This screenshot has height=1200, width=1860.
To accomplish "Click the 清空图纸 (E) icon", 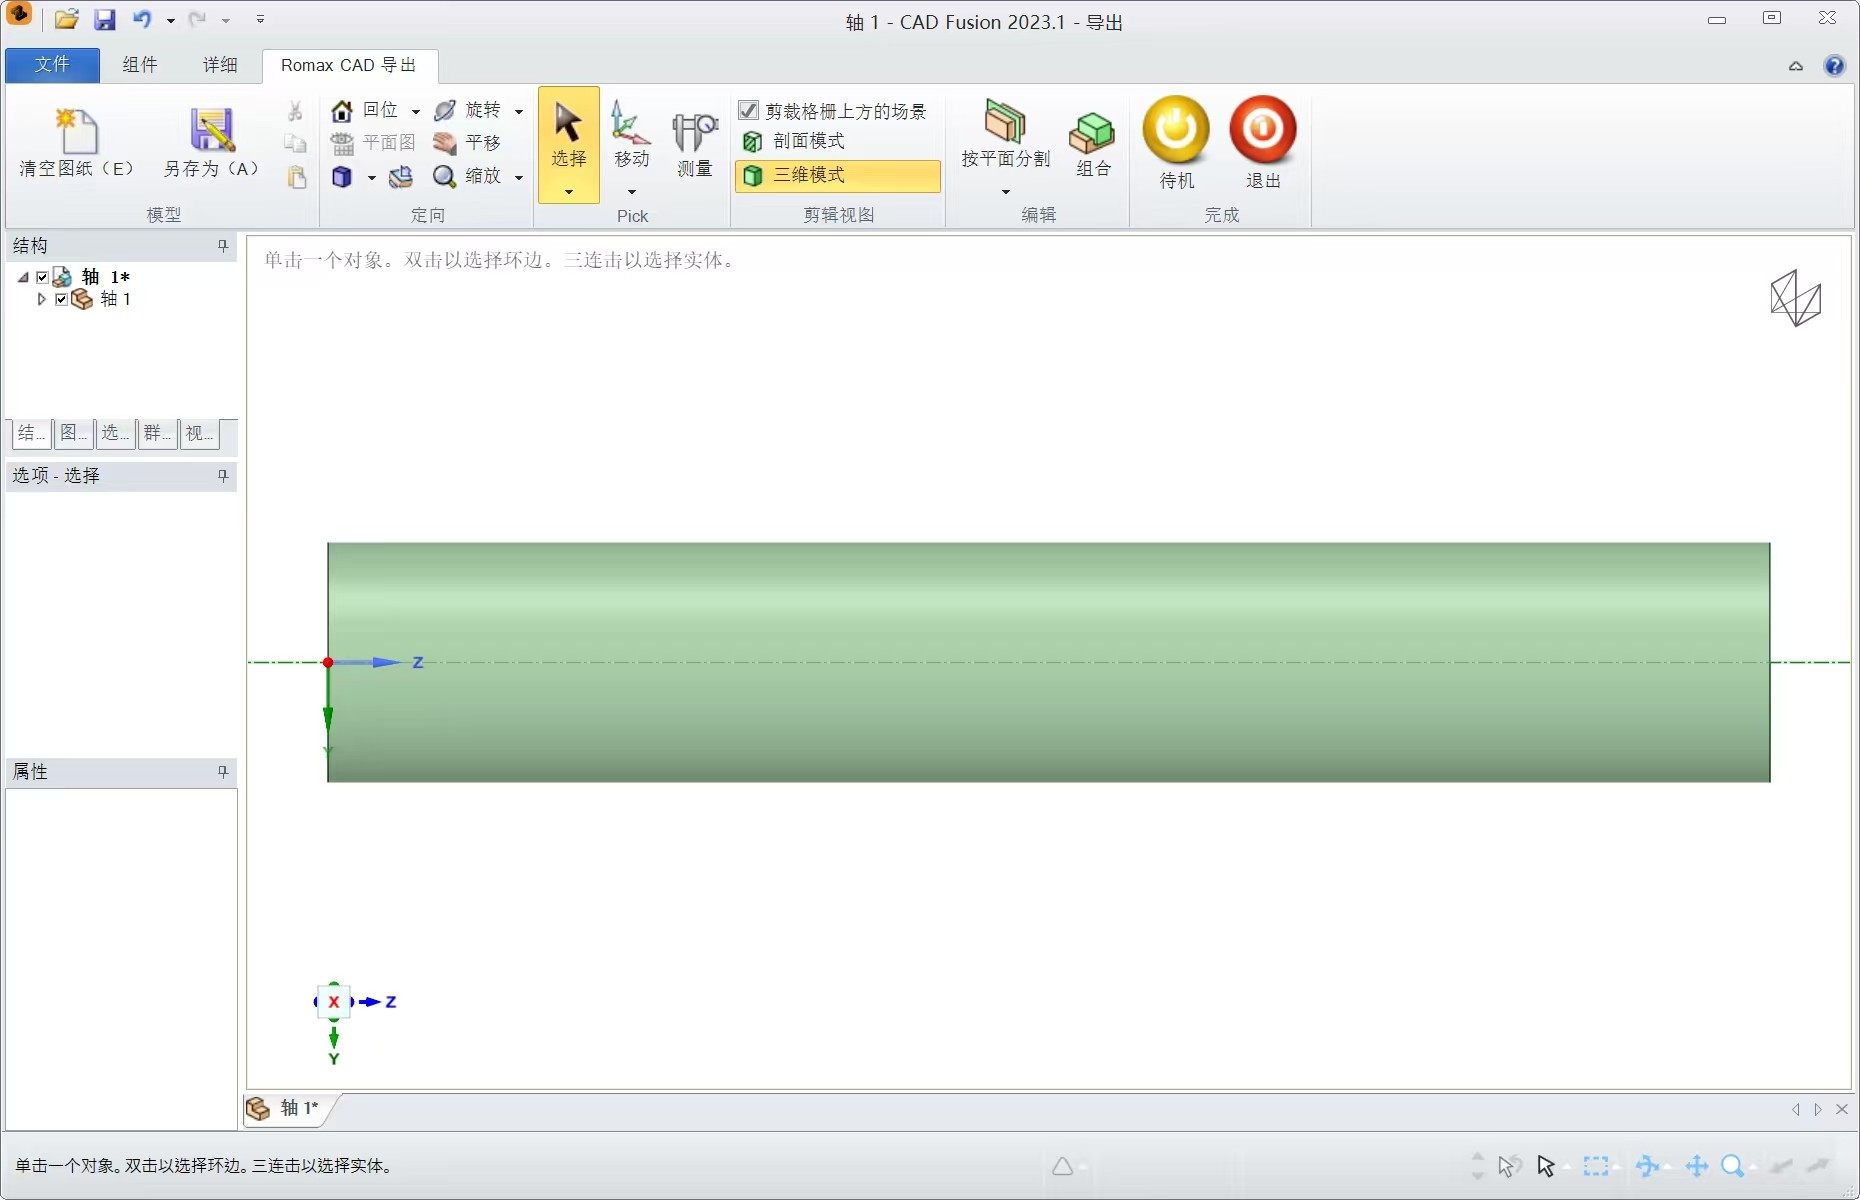I will coord(76,131).
